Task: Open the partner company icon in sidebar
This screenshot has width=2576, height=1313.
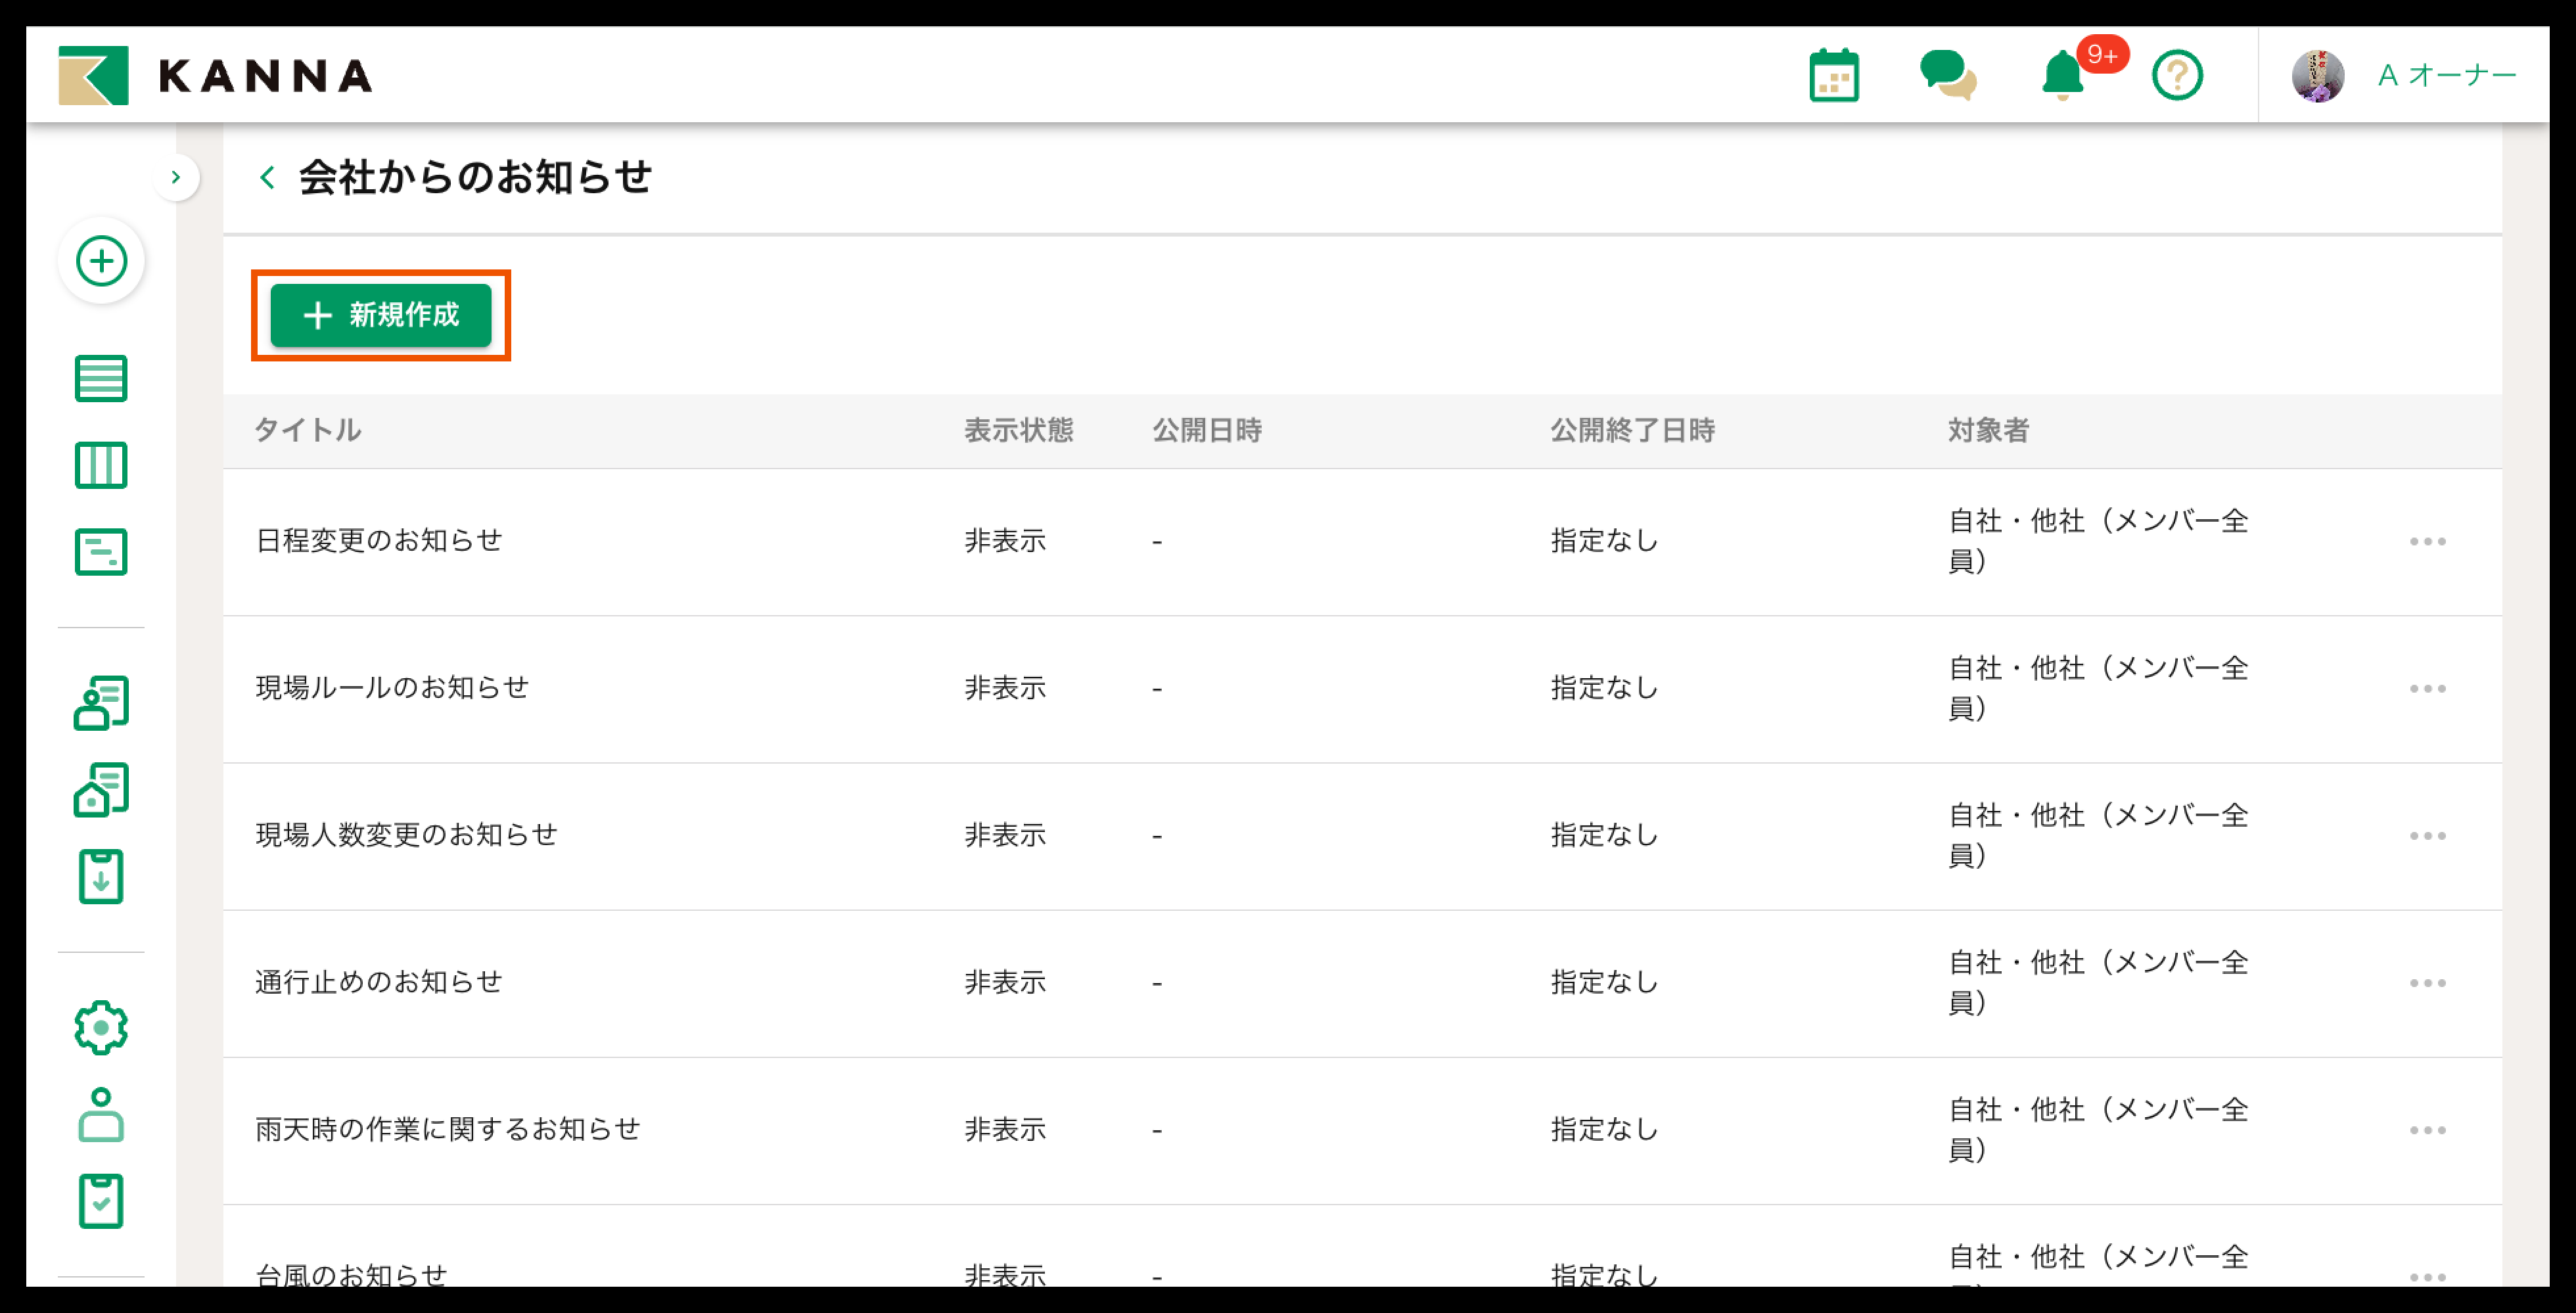Action: coord(101,789)
